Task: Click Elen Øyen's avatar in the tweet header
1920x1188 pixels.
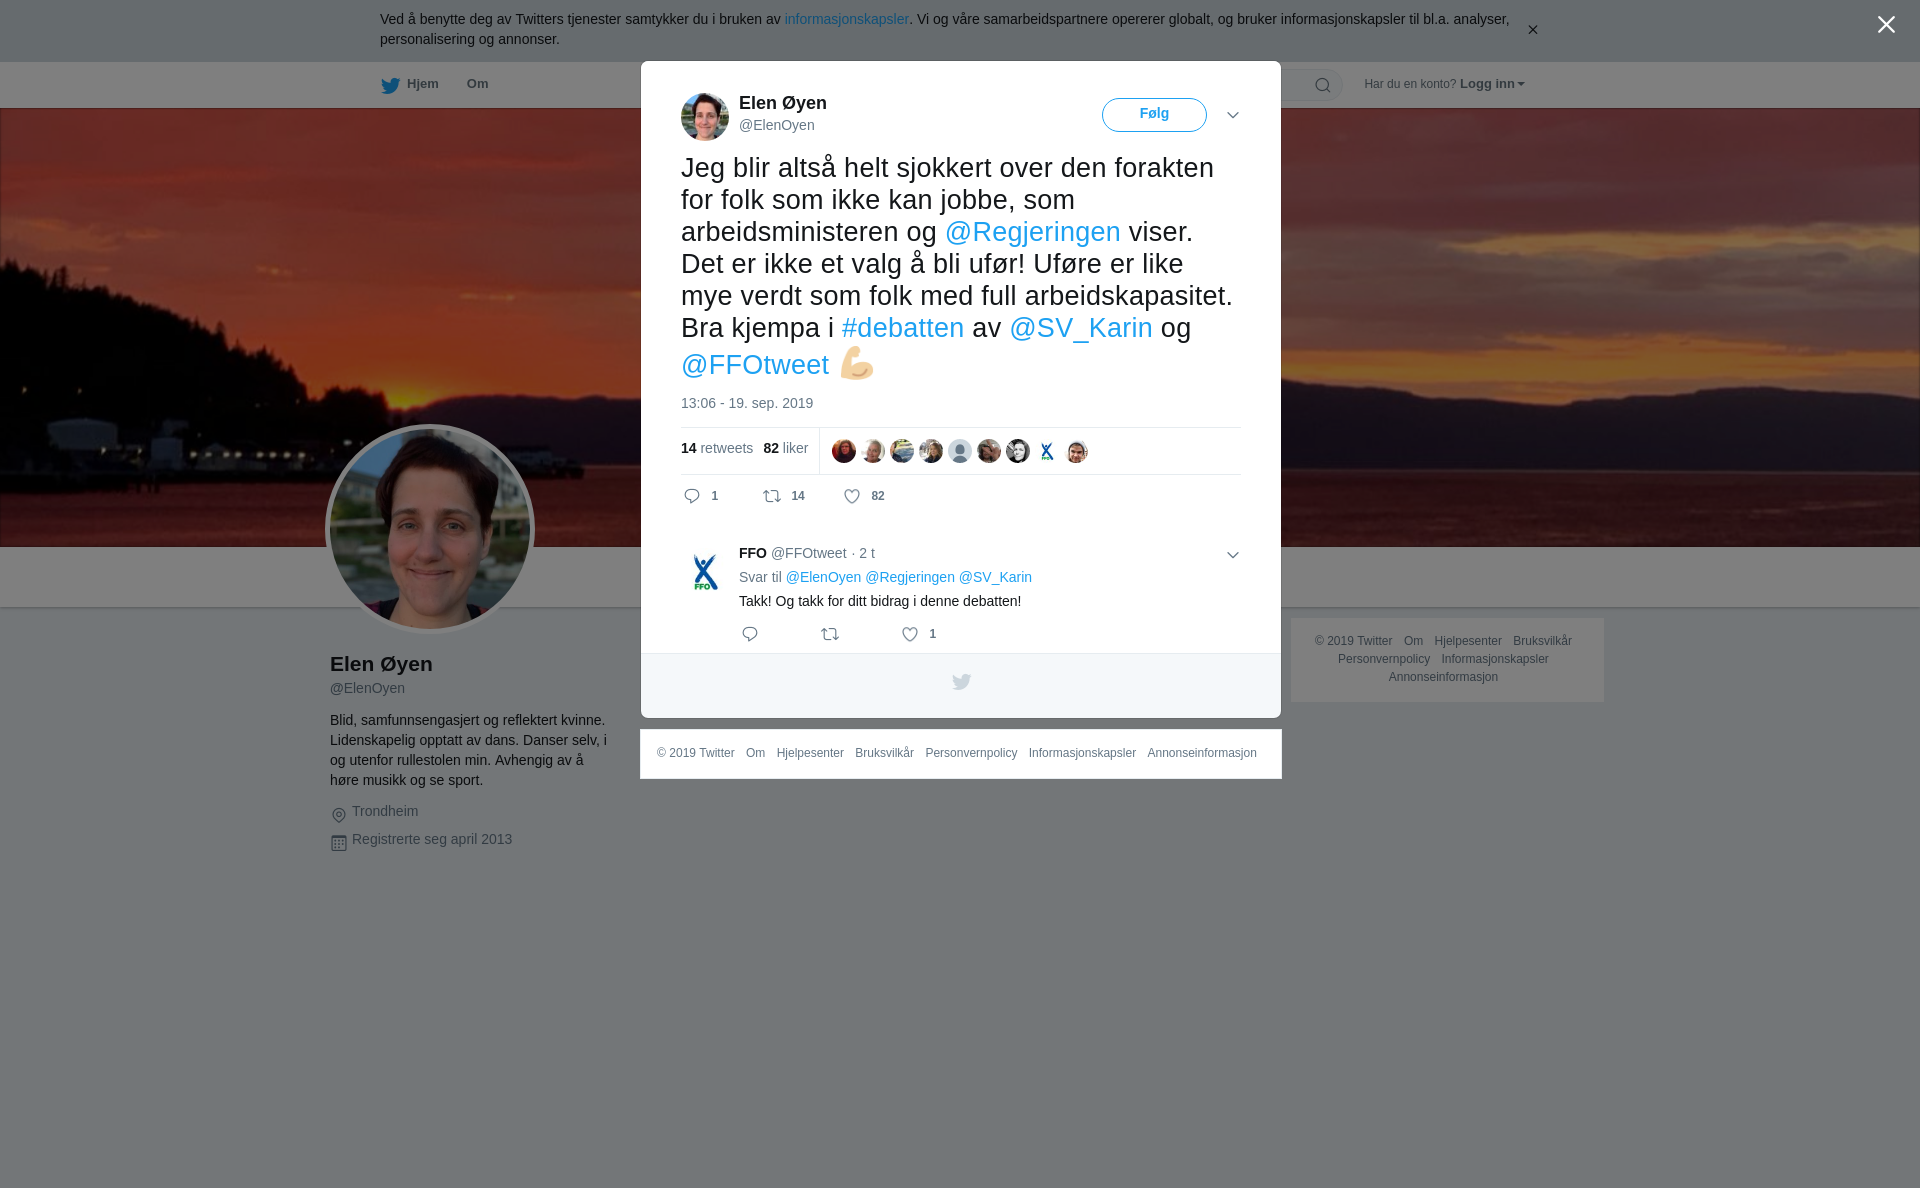Action: coord(705,117)
